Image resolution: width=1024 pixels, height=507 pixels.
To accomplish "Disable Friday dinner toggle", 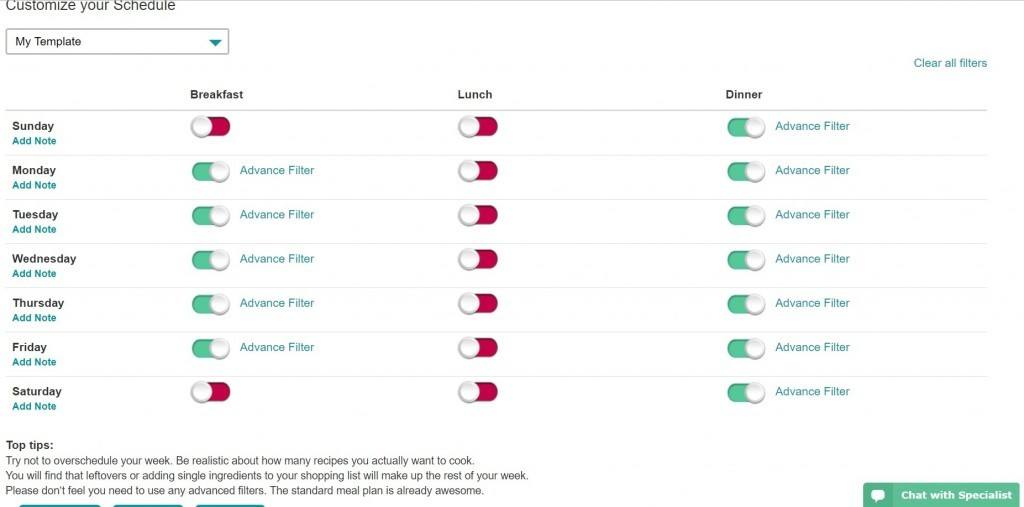I will coord(746,348).
